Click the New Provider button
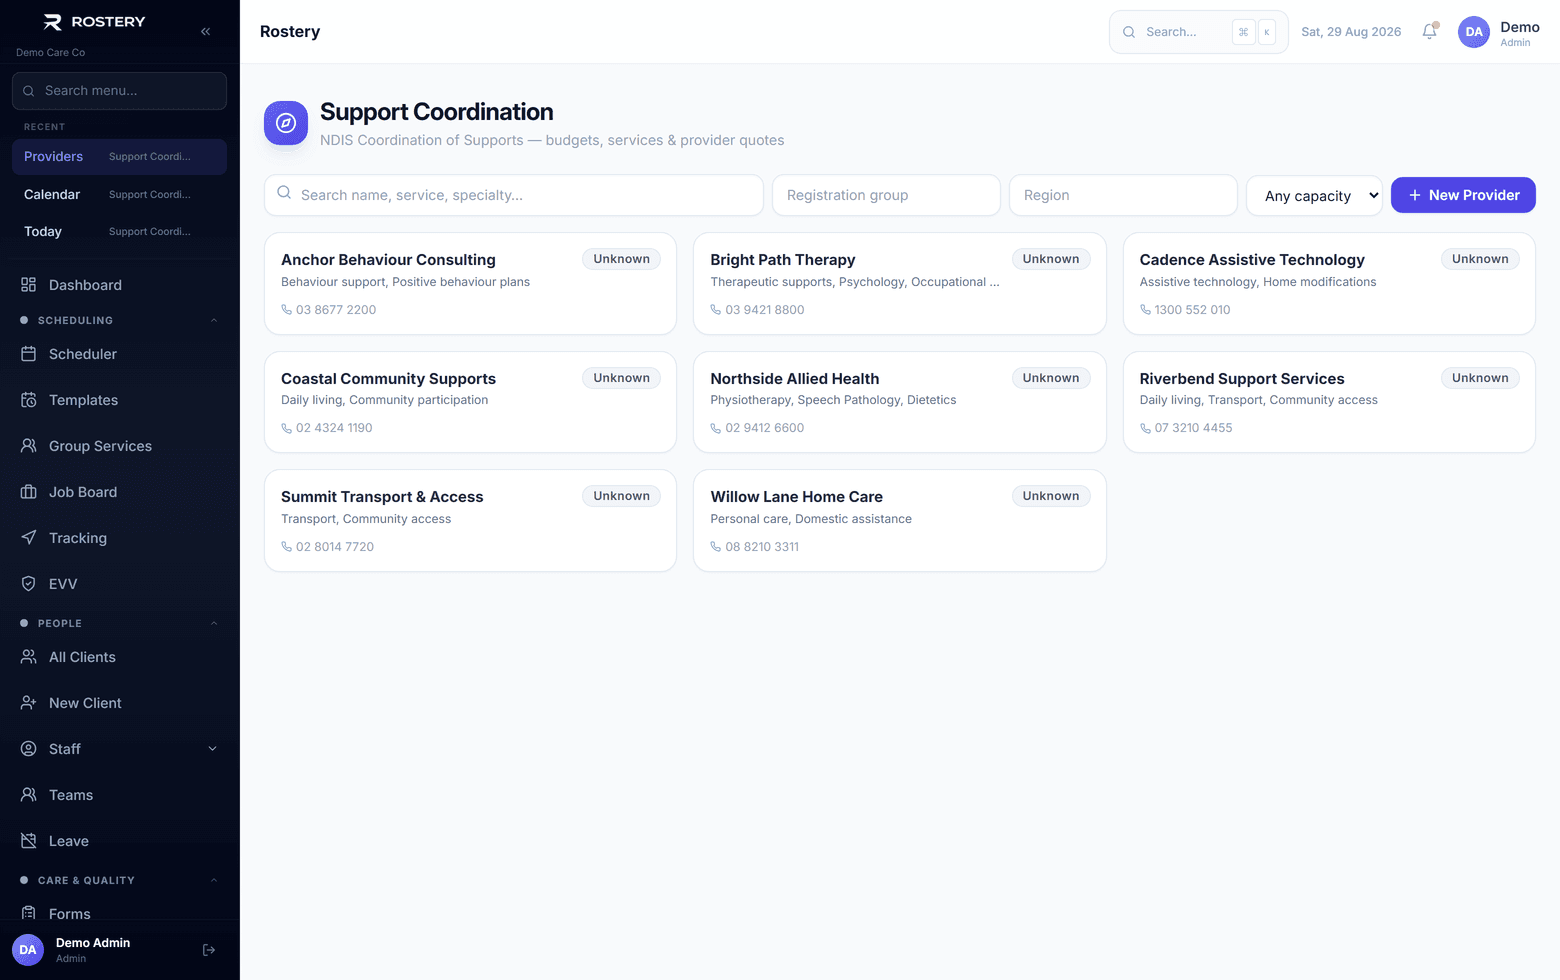Image resolution: width=1560 pixels, height=980 pixels. pyautogui.click(x=1463, y=195)
